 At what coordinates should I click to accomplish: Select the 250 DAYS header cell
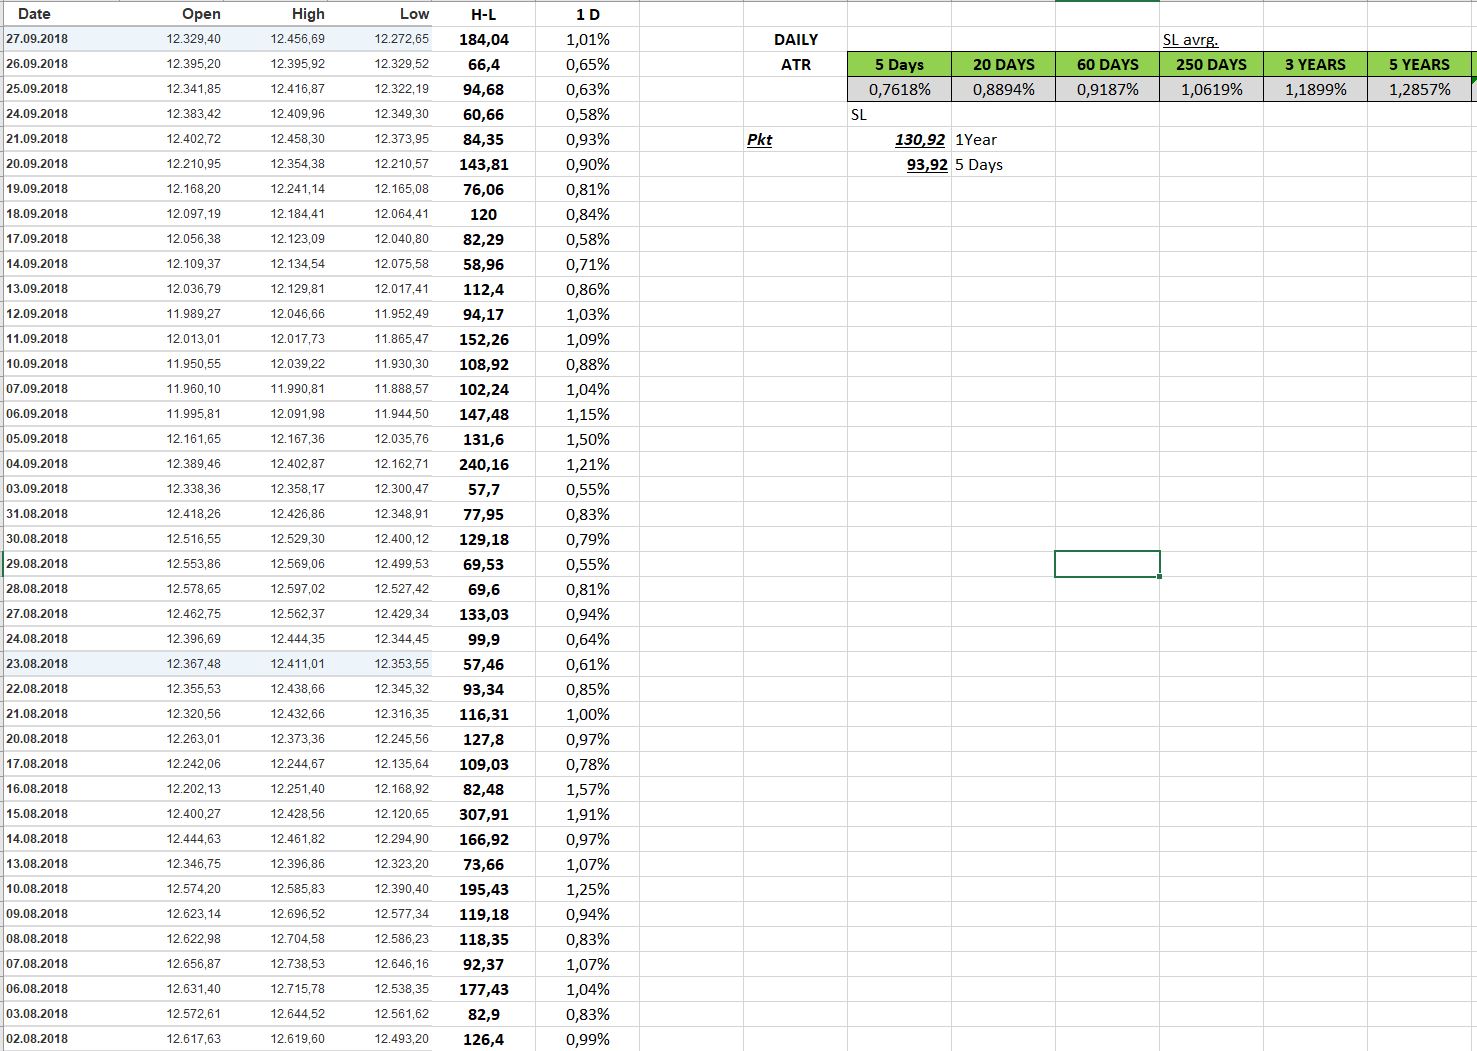tap(1211, 64)
